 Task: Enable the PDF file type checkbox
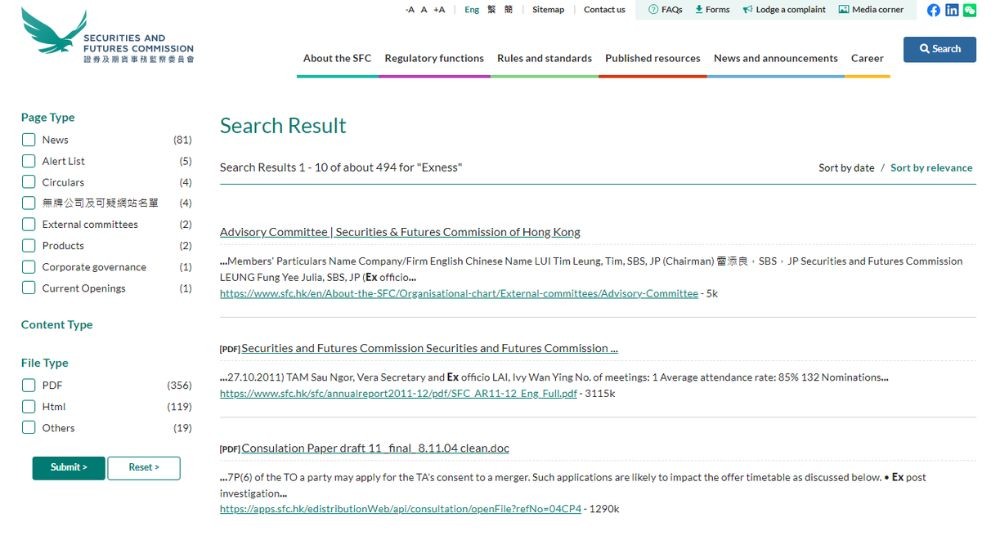(x=29, y=385)
